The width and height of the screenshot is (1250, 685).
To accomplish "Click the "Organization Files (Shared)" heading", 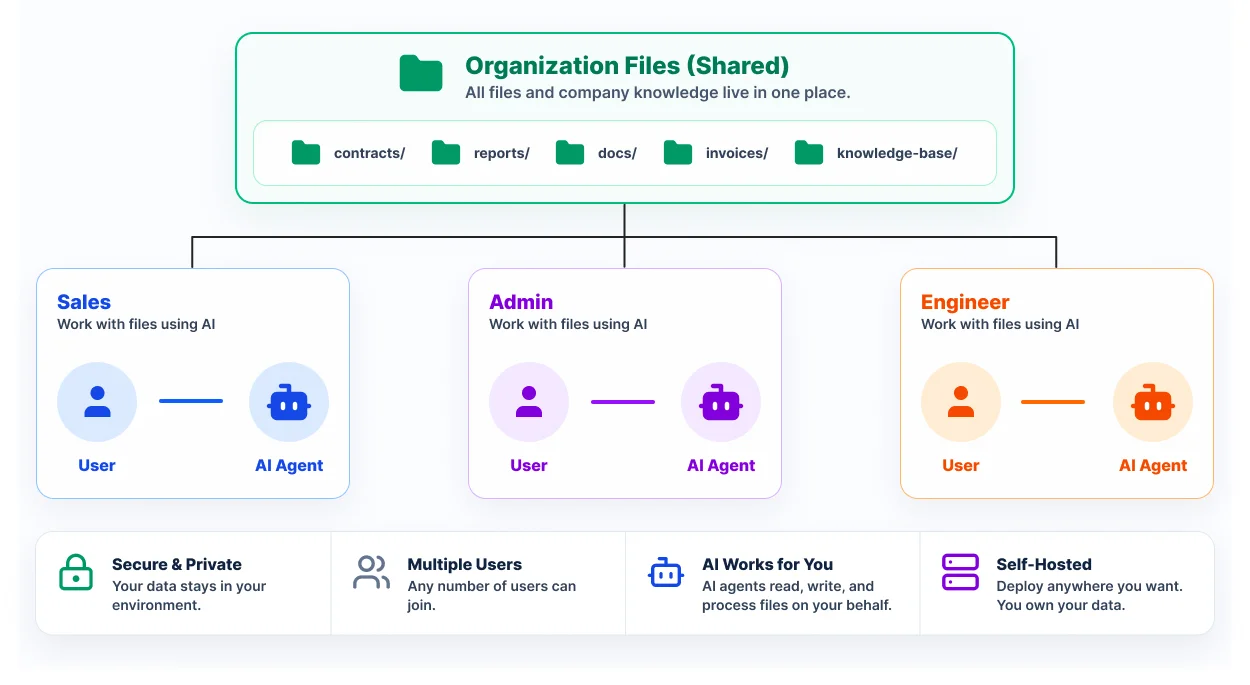I will [627, 66].
